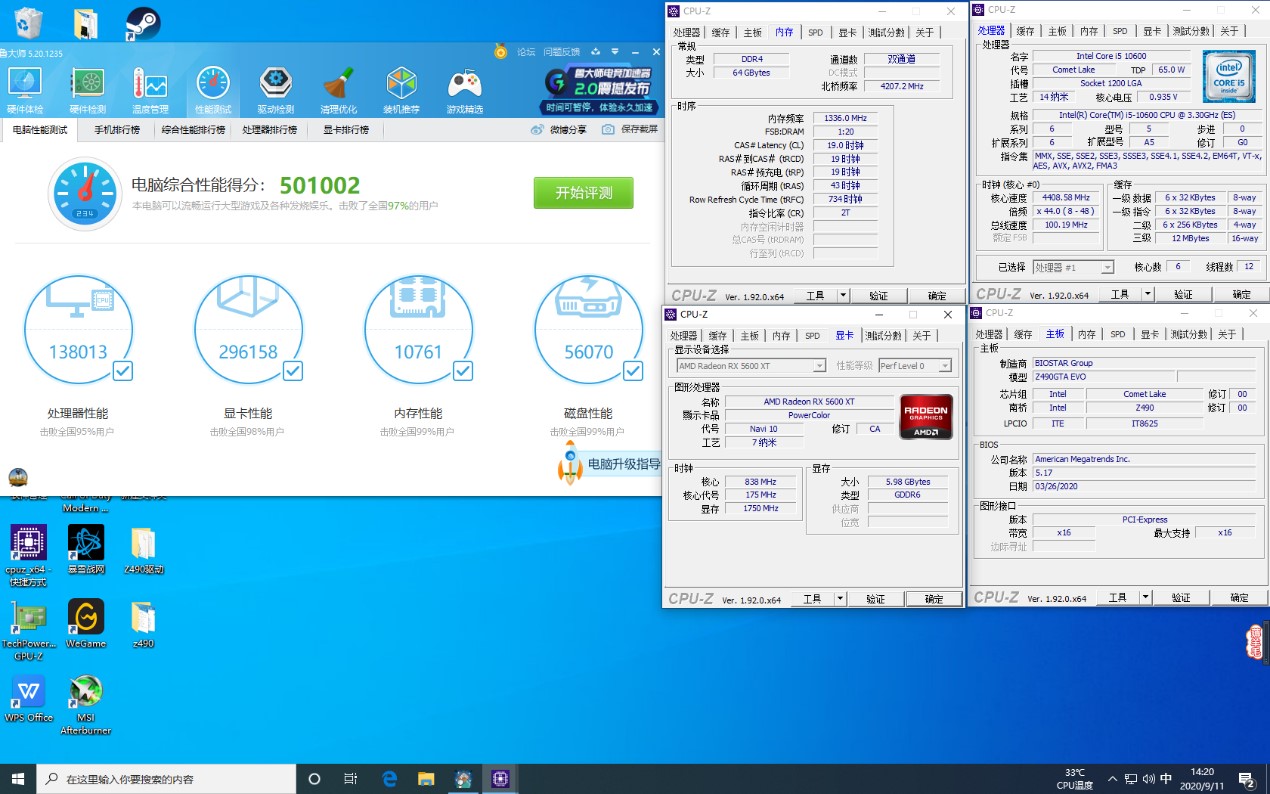Expand 工具 dropdown arrow in memory CPU-Z window

[x=842, y=295]
